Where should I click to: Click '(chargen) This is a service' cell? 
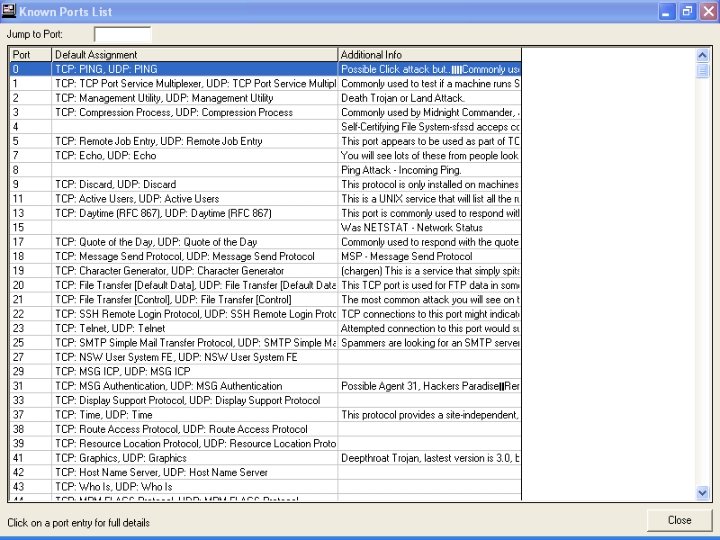click(x=429, y=270)
